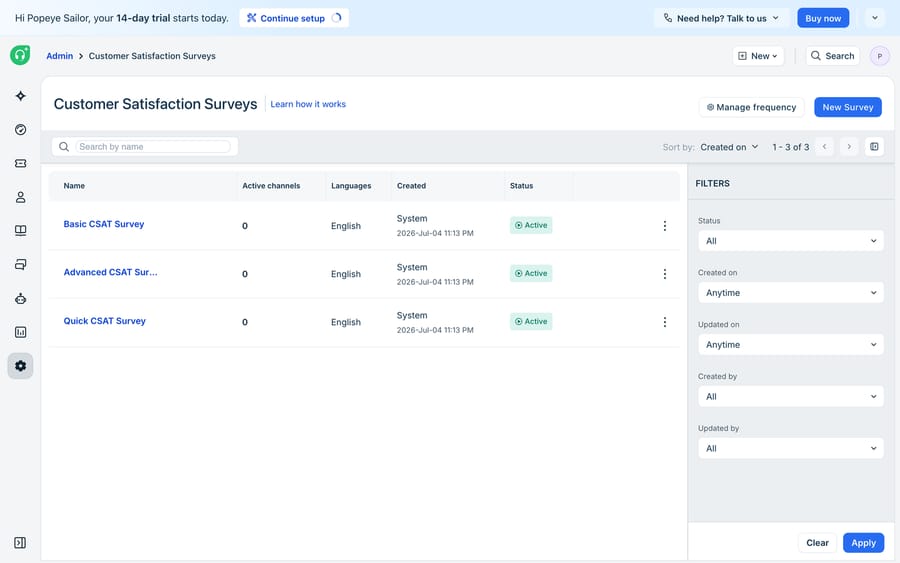Open the user profile avatar
Screen dimensions: 900x563
tap(879, 56)
